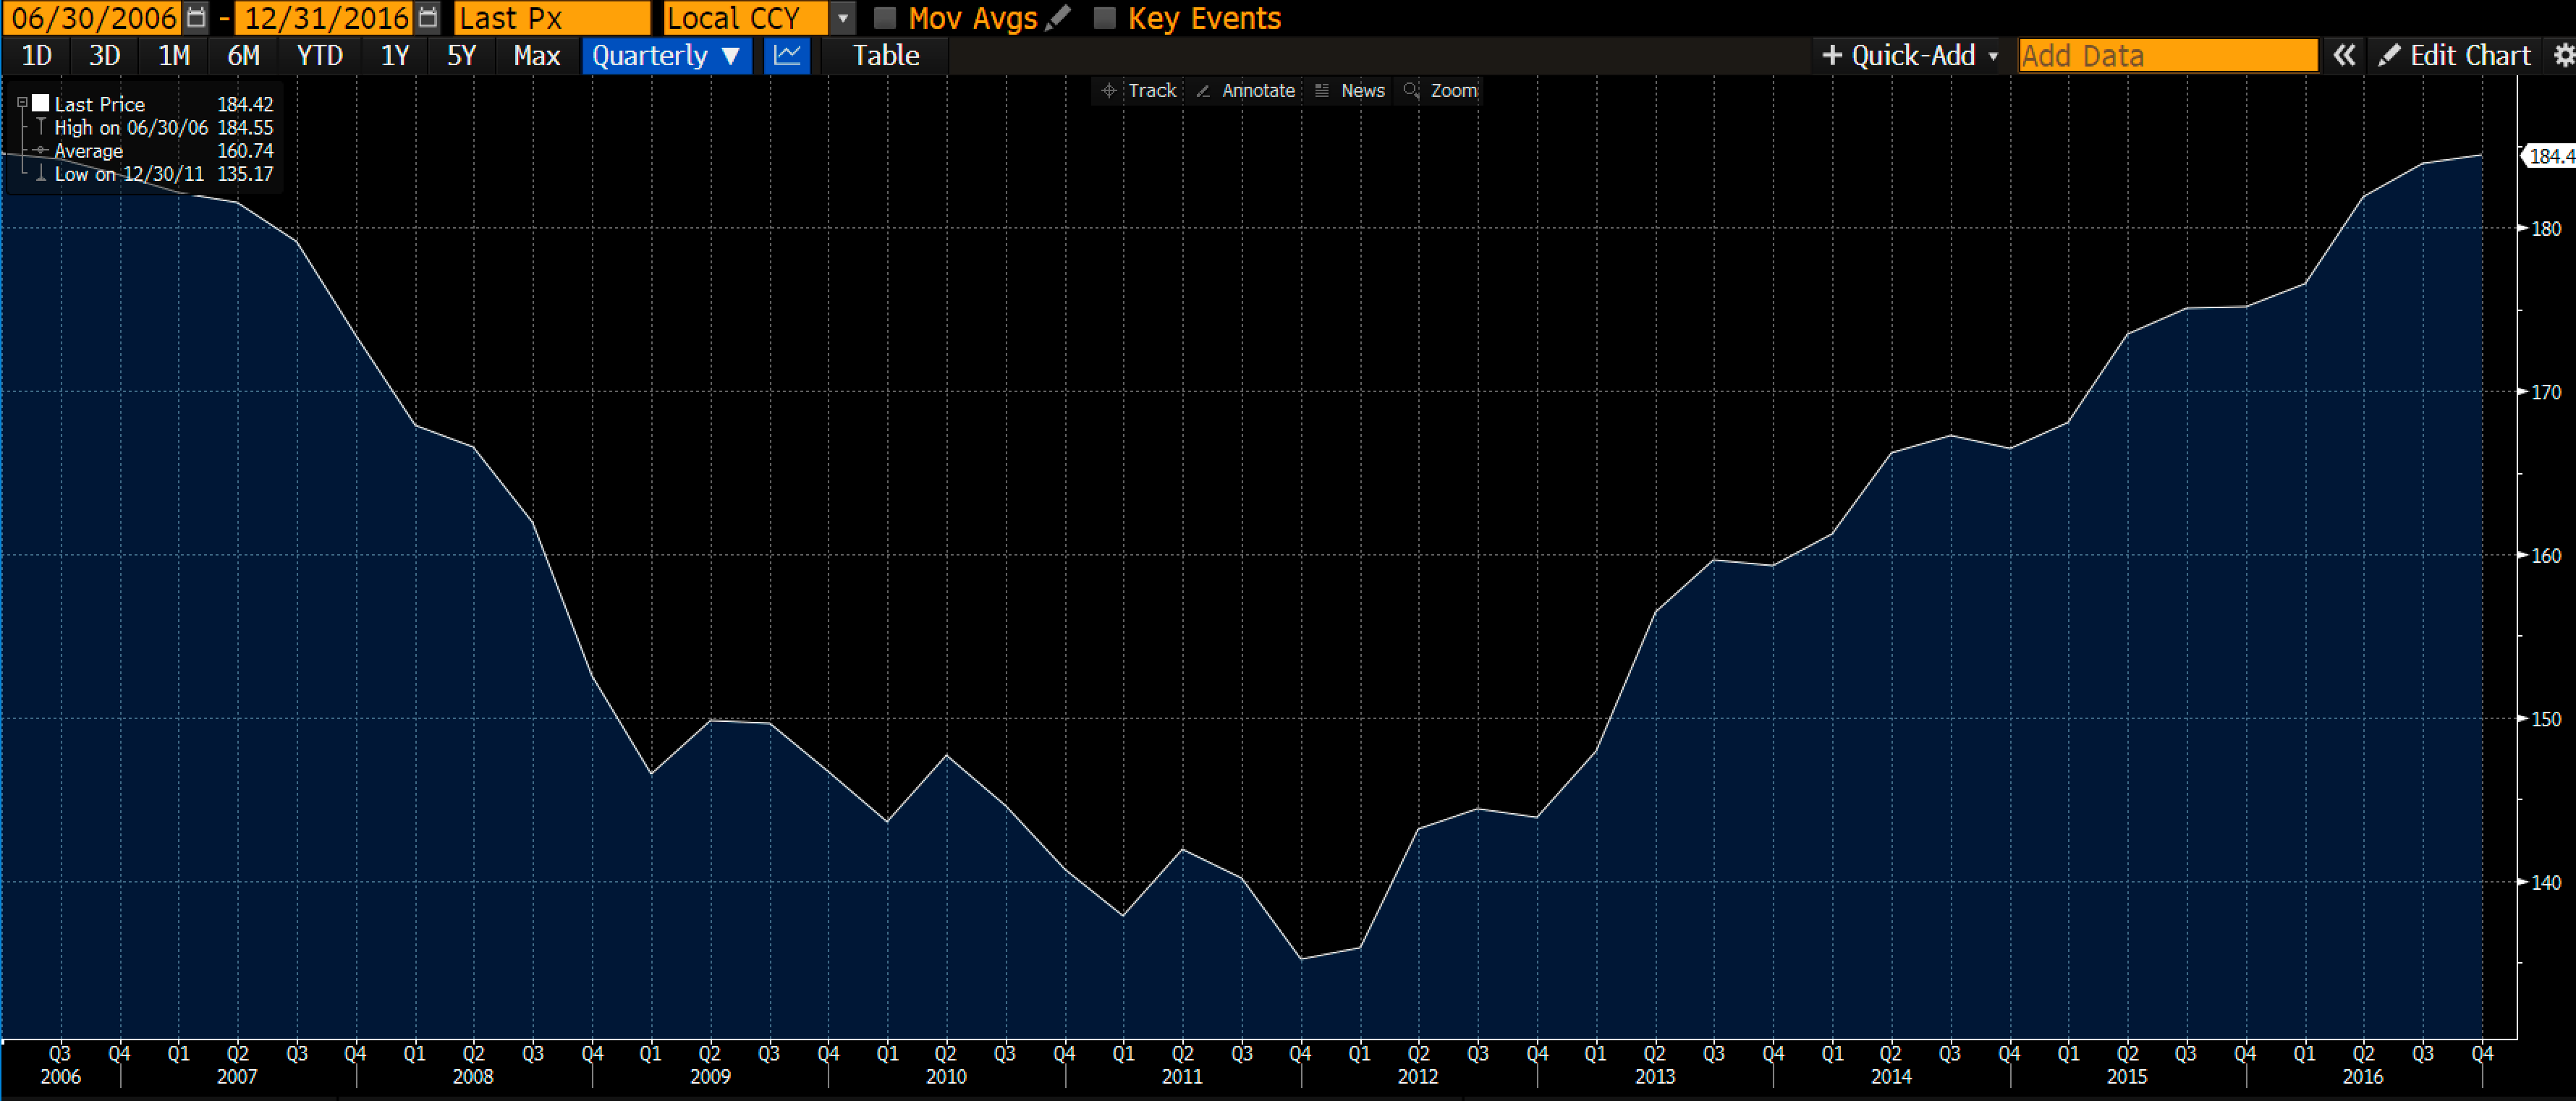Open the end date calendar picker icon
This screenshot has width=2576, height=1101.
point(427,18)
